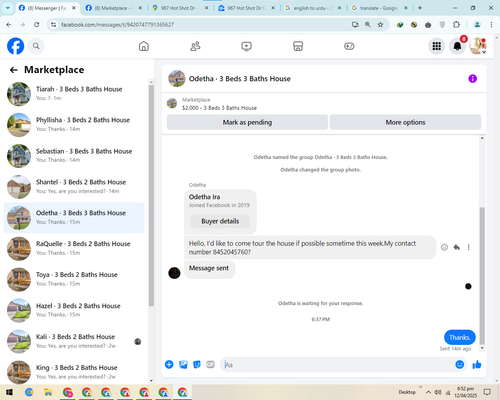Open Buyer details for Odetha Ira
Image resolution: width=500 pixels, height=400 pixels.
point(220,221)
